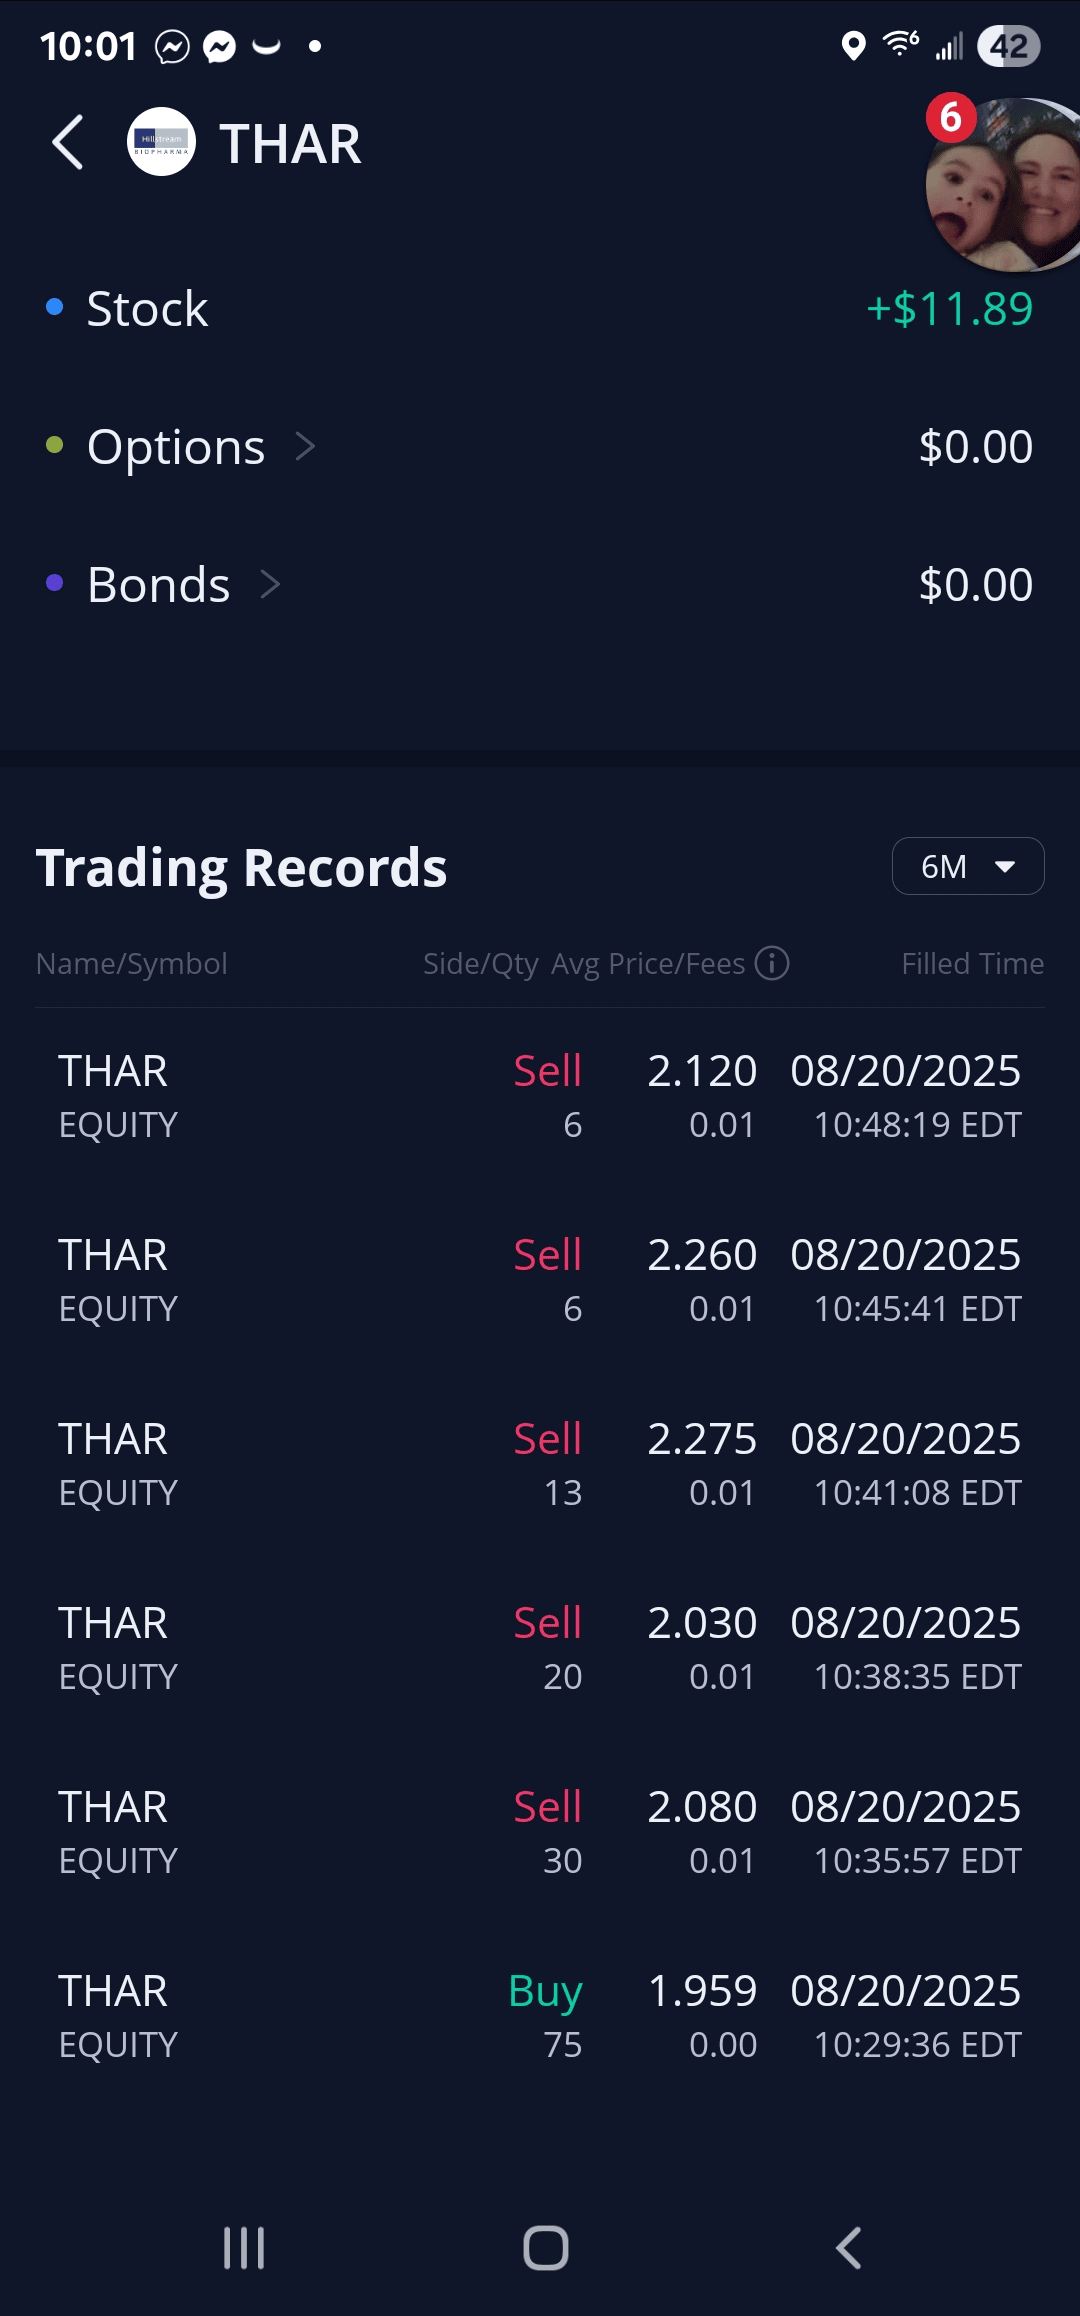Tap the back arrow beside THAR
The height and width of the screenshot is (2316, 1080).
68,143
